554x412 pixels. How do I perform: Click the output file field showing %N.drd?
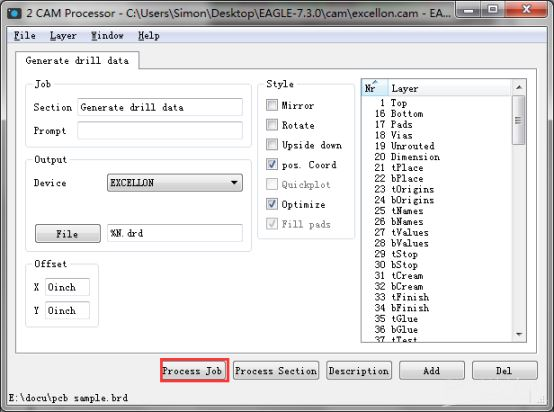pos(175,233)
